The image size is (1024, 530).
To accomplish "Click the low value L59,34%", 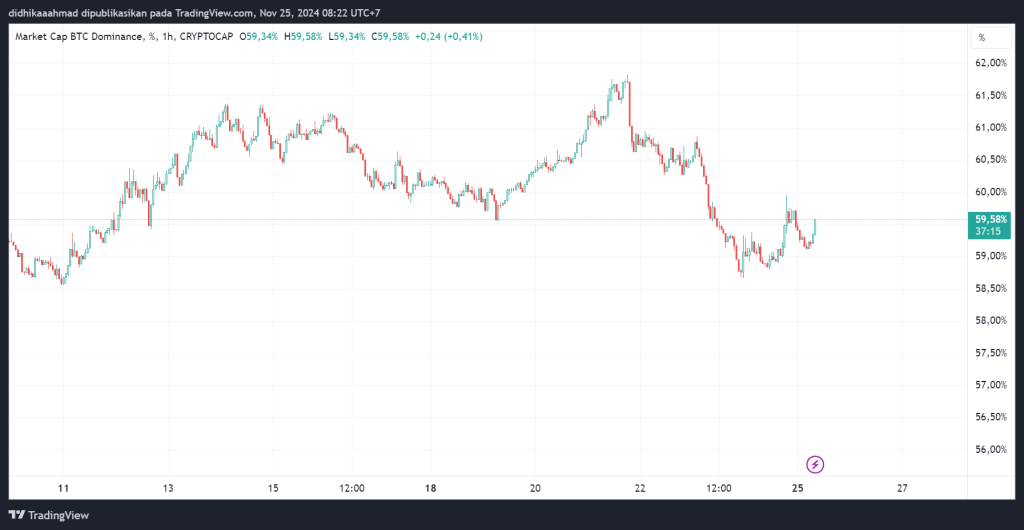I will click(x=346, y=37).
